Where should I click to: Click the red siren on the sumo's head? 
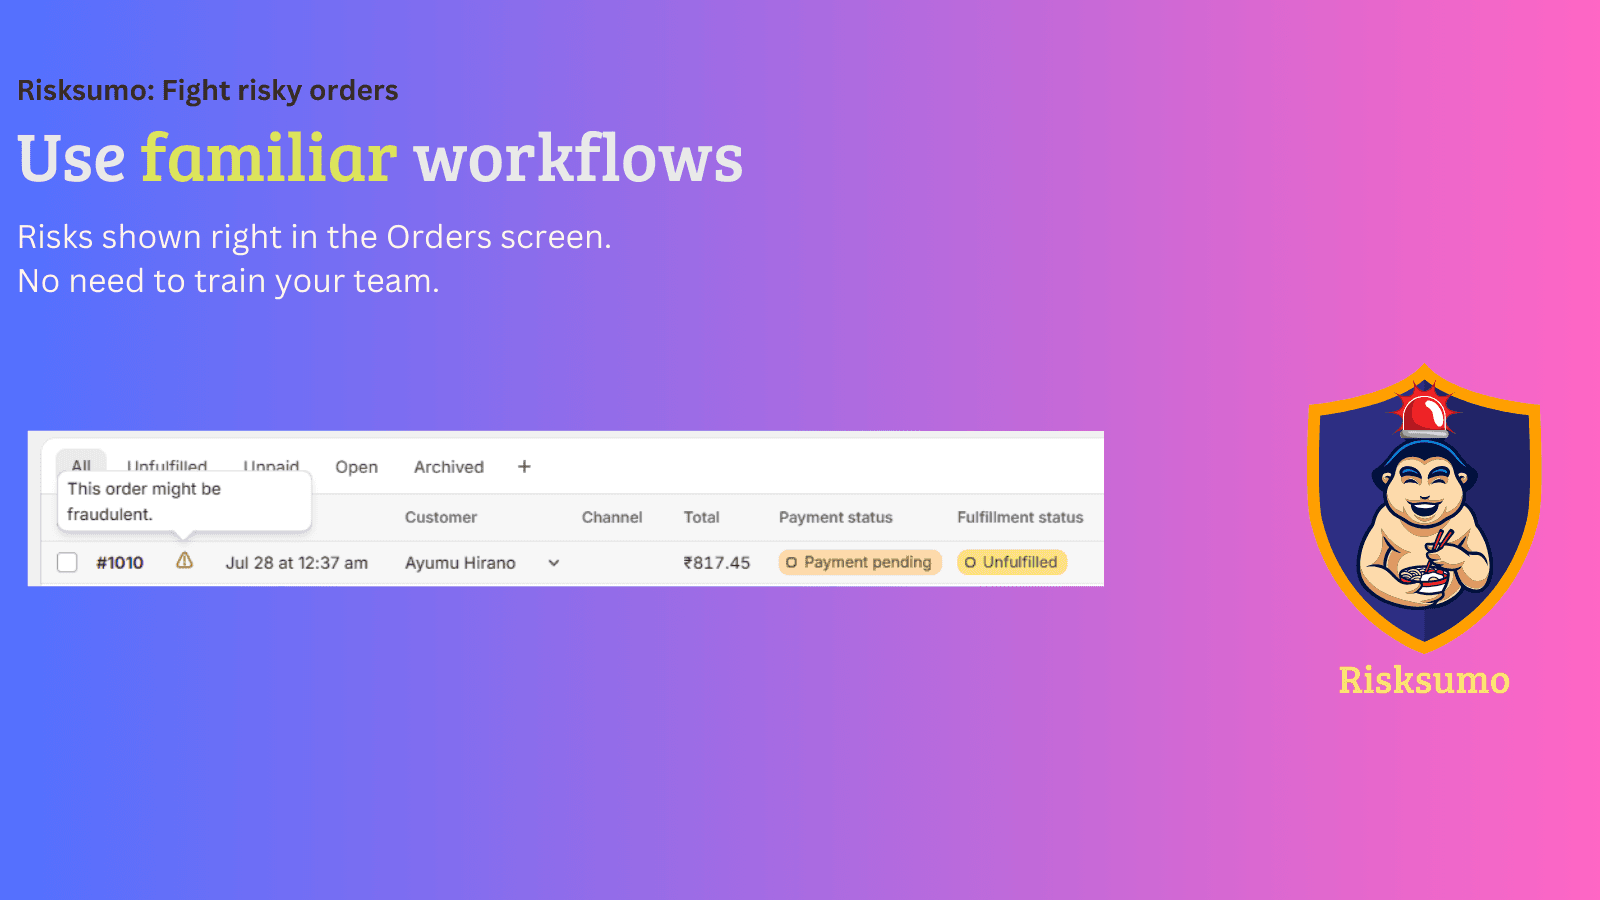(1424, 412)
